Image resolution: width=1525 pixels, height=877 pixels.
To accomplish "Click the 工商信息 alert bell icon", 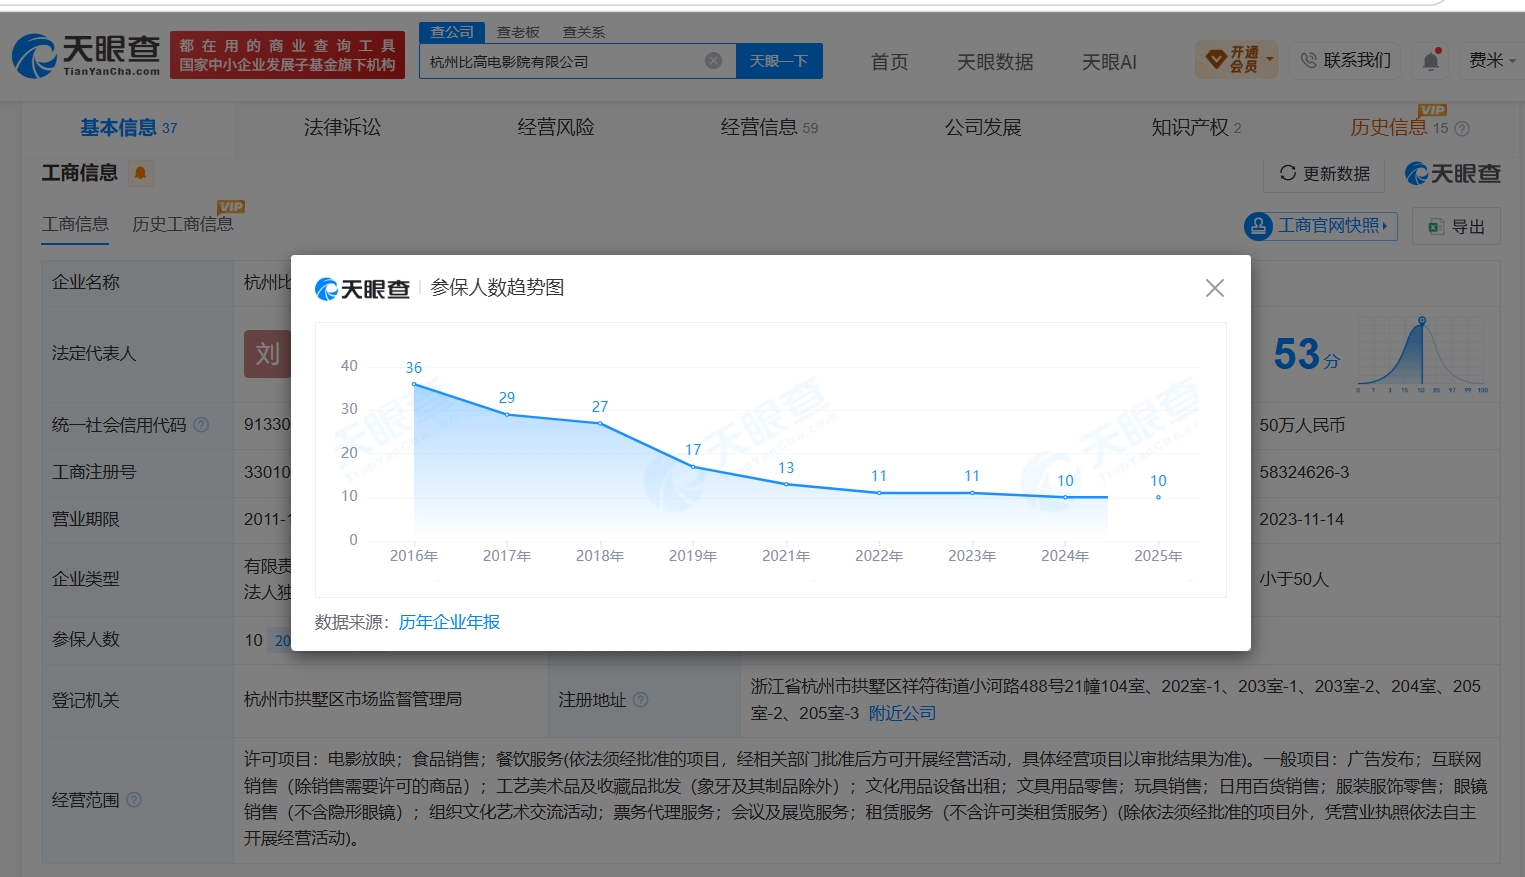I will [x=141, y=173].
